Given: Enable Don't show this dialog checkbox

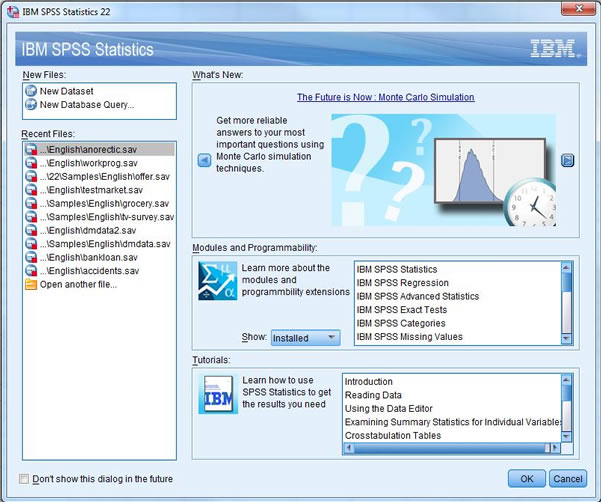Looking at the screenshot, I should pos(24,479).
